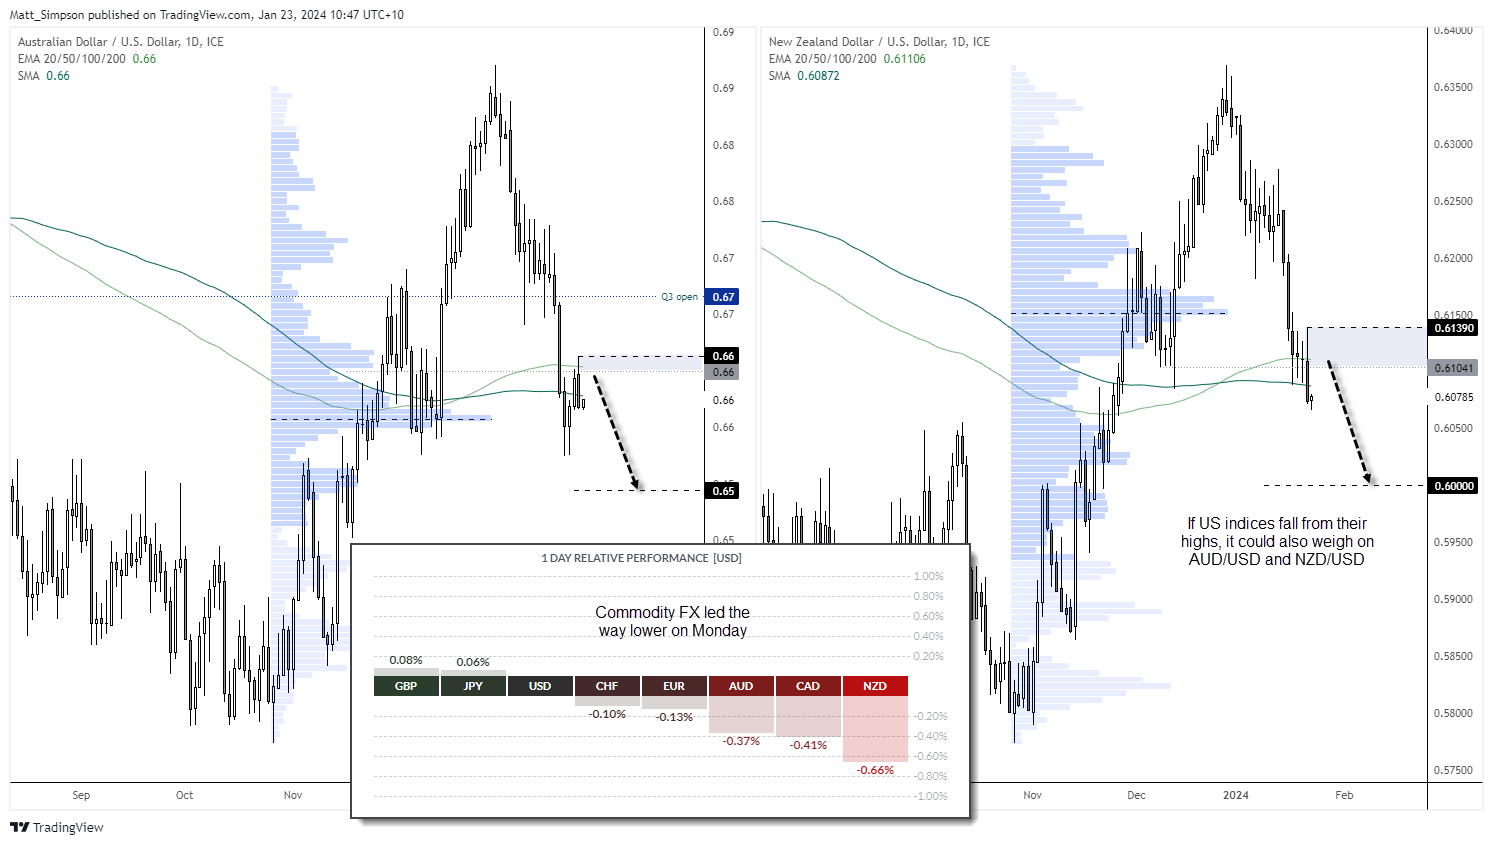Select the red NZD currency box
Image resolution: width=1493 pixels, height=846 pixels.
pos(875,686)
